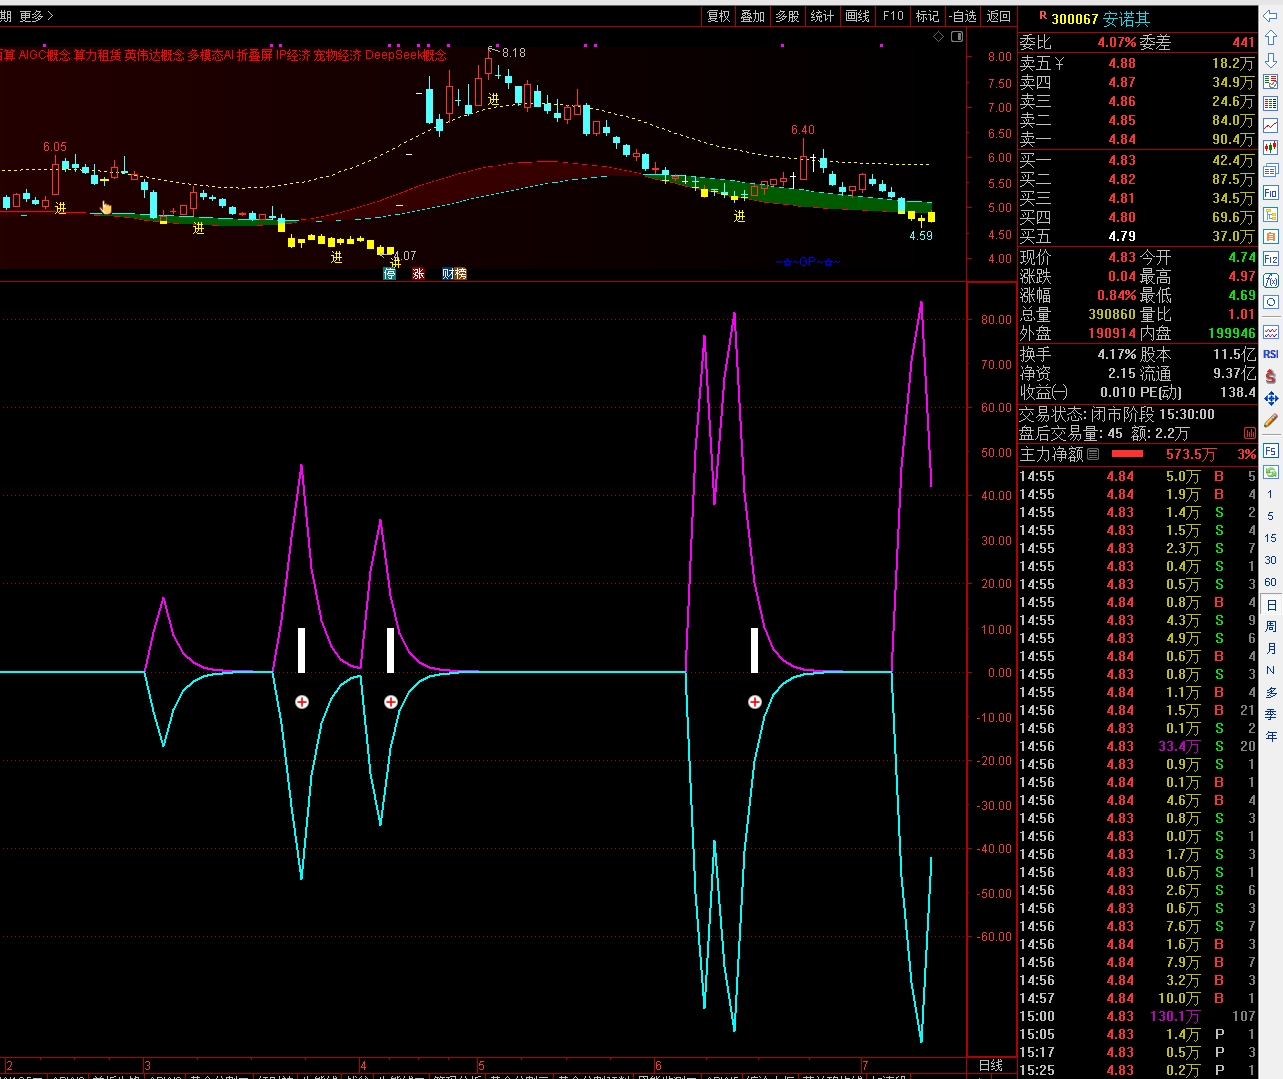The height and width of the screenshot is (1079, 1283).
Task: Click the 英伟达概念 concept tag
Action: click(154, 55)
